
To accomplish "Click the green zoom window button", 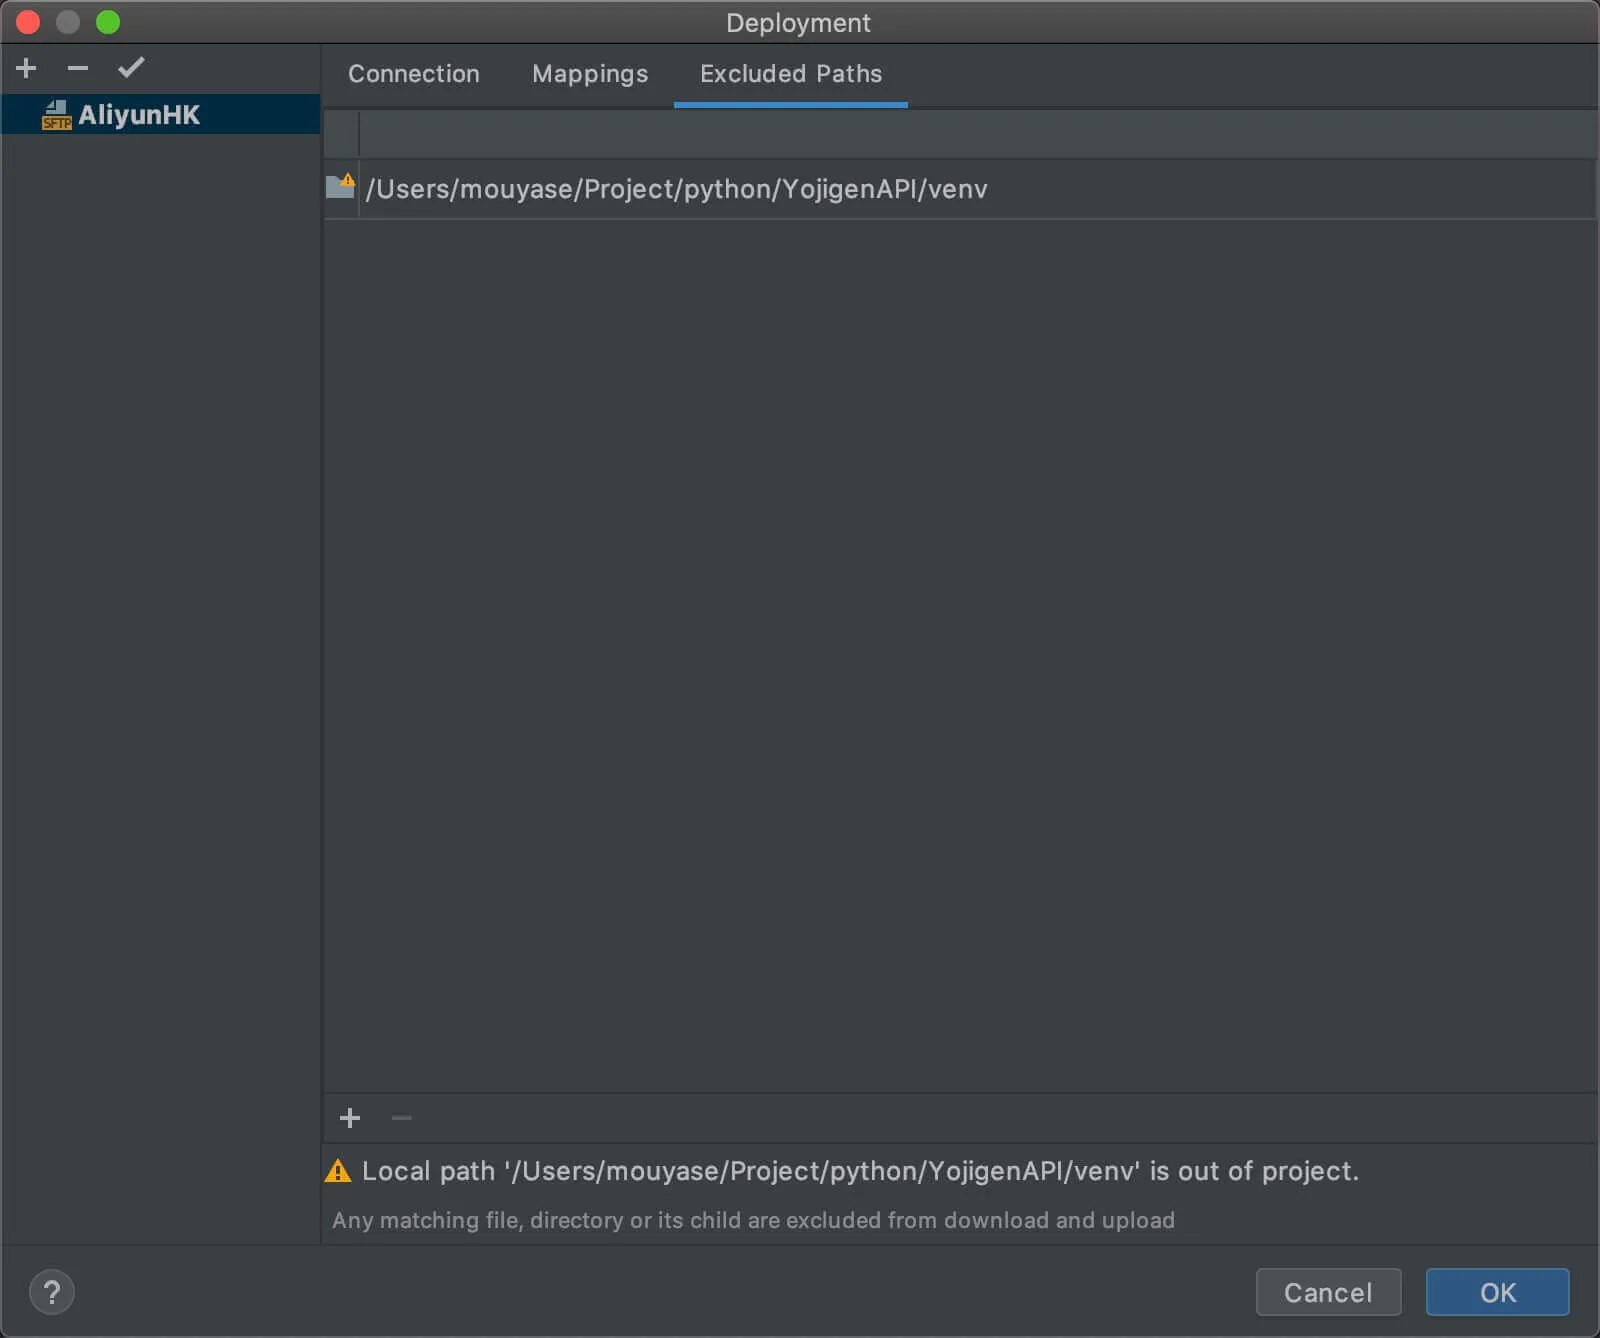I will pyautogui.click(x=108, y=22).
